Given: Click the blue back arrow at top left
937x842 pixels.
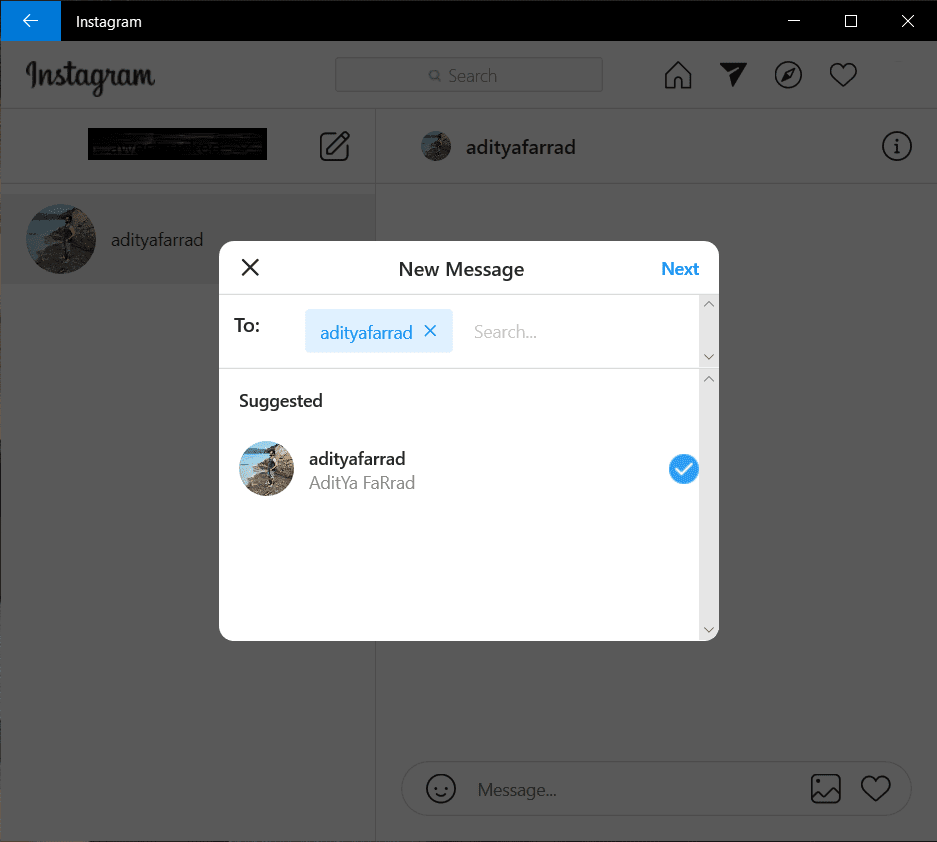Looking at the screenshot, I should 30,20.
